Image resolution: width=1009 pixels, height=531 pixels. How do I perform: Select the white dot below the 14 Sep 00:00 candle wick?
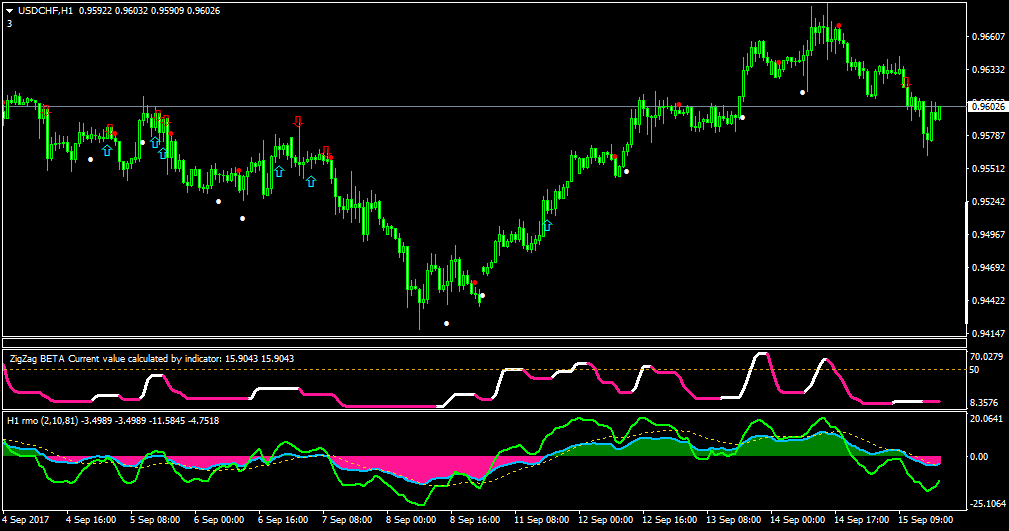[x=802, y=92]
